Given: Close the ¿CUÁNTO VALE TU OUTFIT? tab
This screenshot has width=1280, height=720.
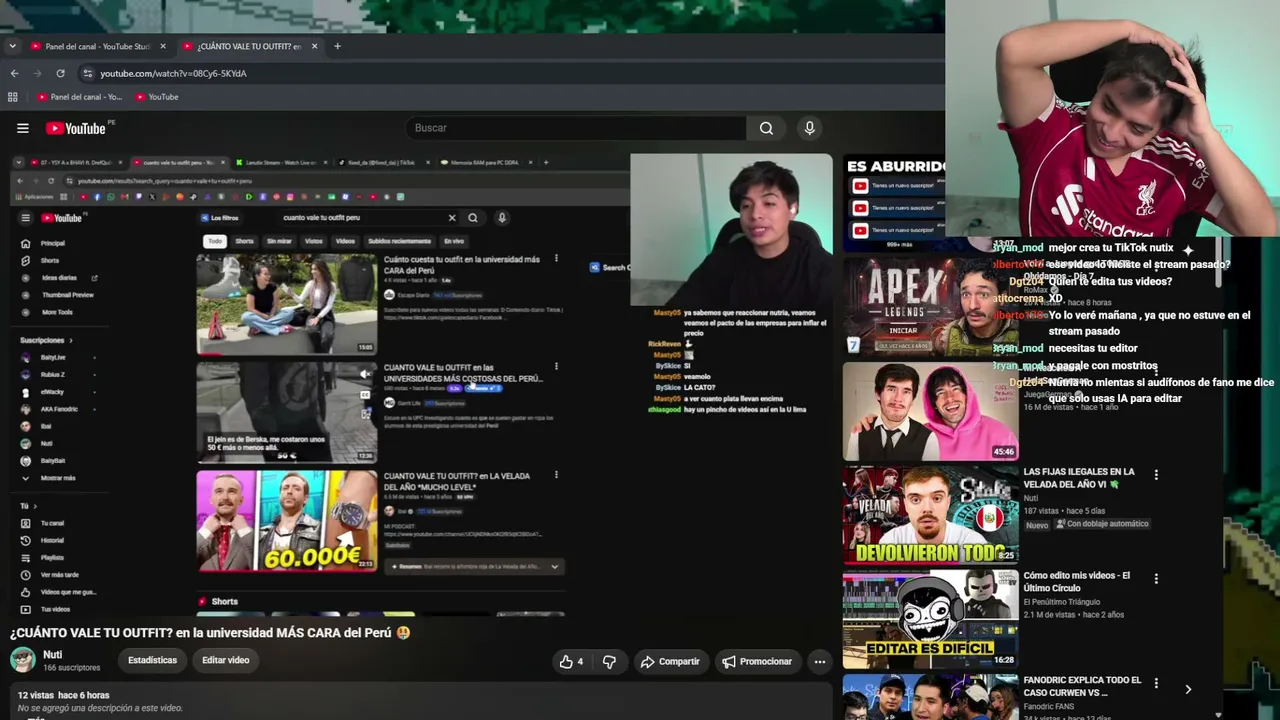Looking at the screenshot, I should [x=314, y=46].
